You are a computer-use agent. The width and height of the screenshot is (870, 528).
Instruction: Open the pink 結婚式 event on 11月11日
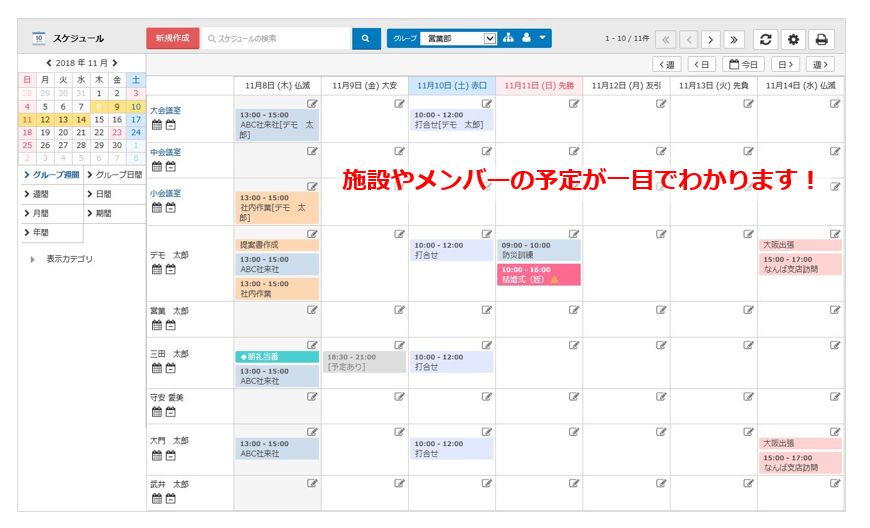coord(538,275)
